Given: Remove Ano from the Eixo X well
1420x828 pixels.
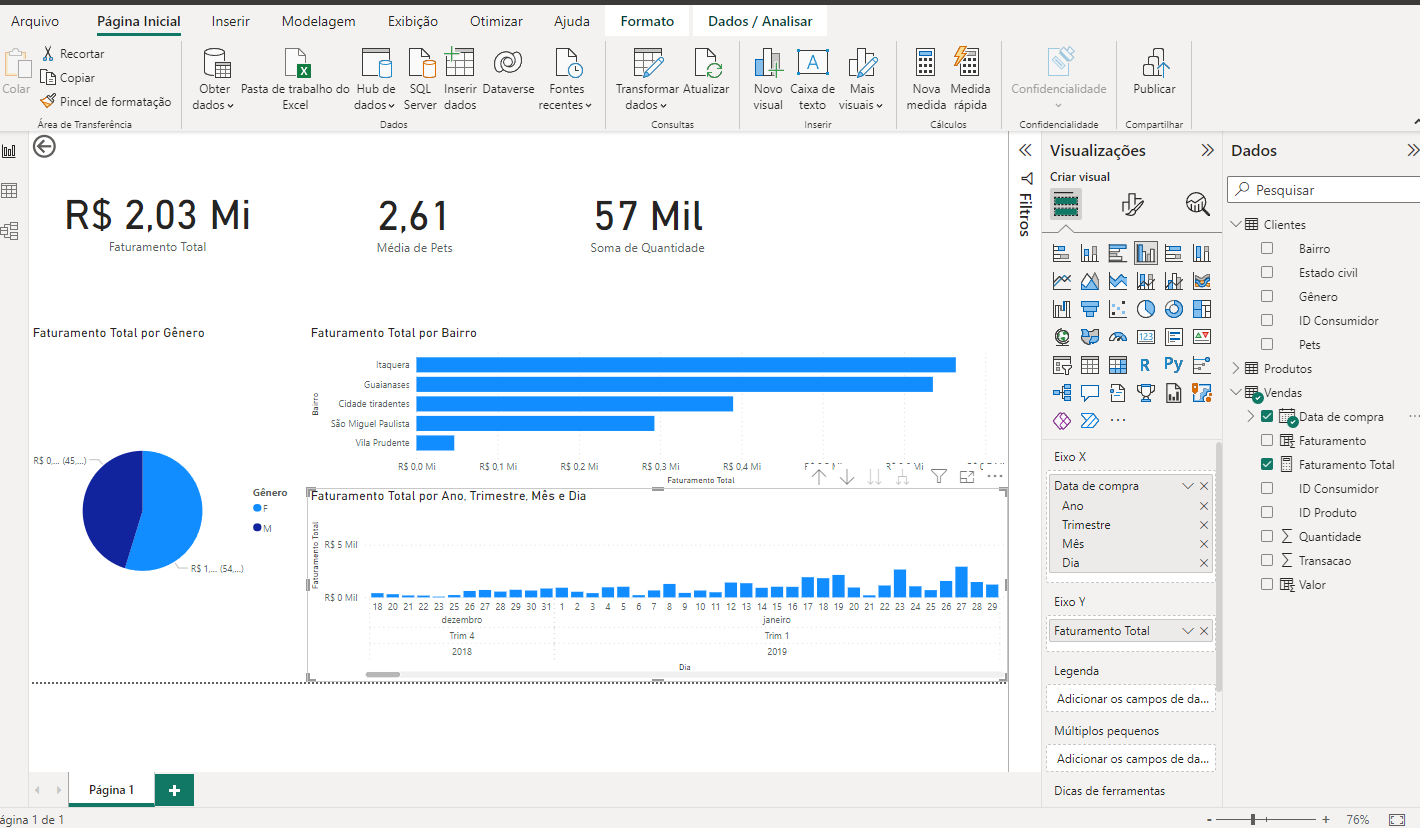Looking at the screenshot, I should tap(1204, 506).
